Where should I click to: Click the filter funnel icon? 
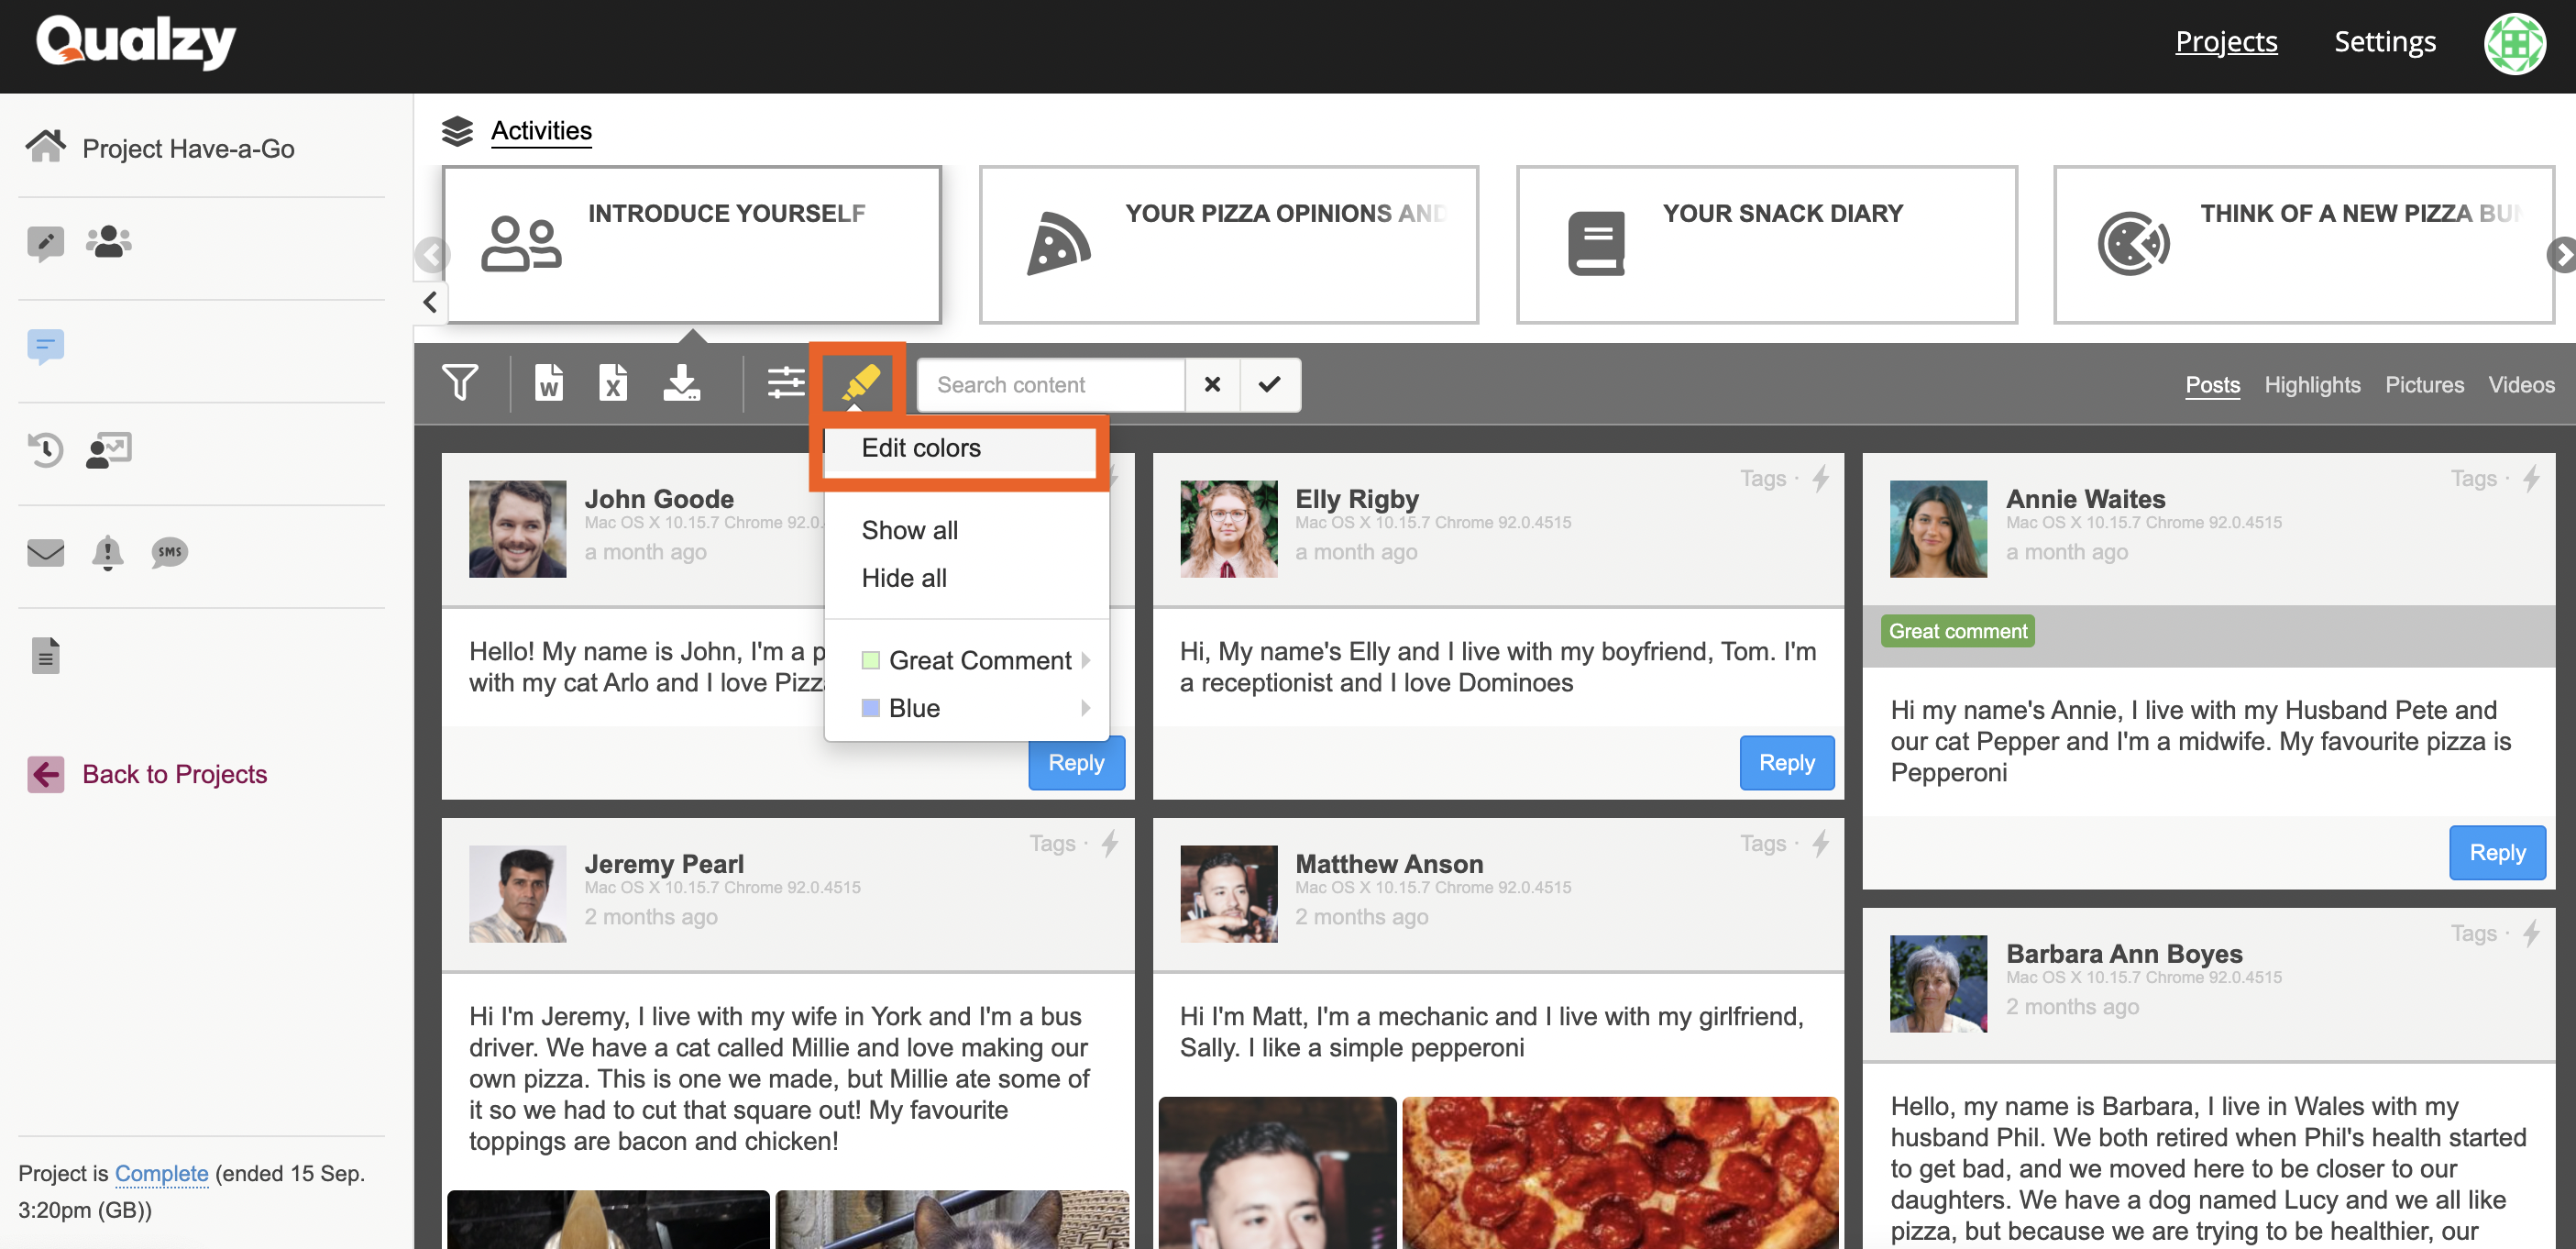460,384
